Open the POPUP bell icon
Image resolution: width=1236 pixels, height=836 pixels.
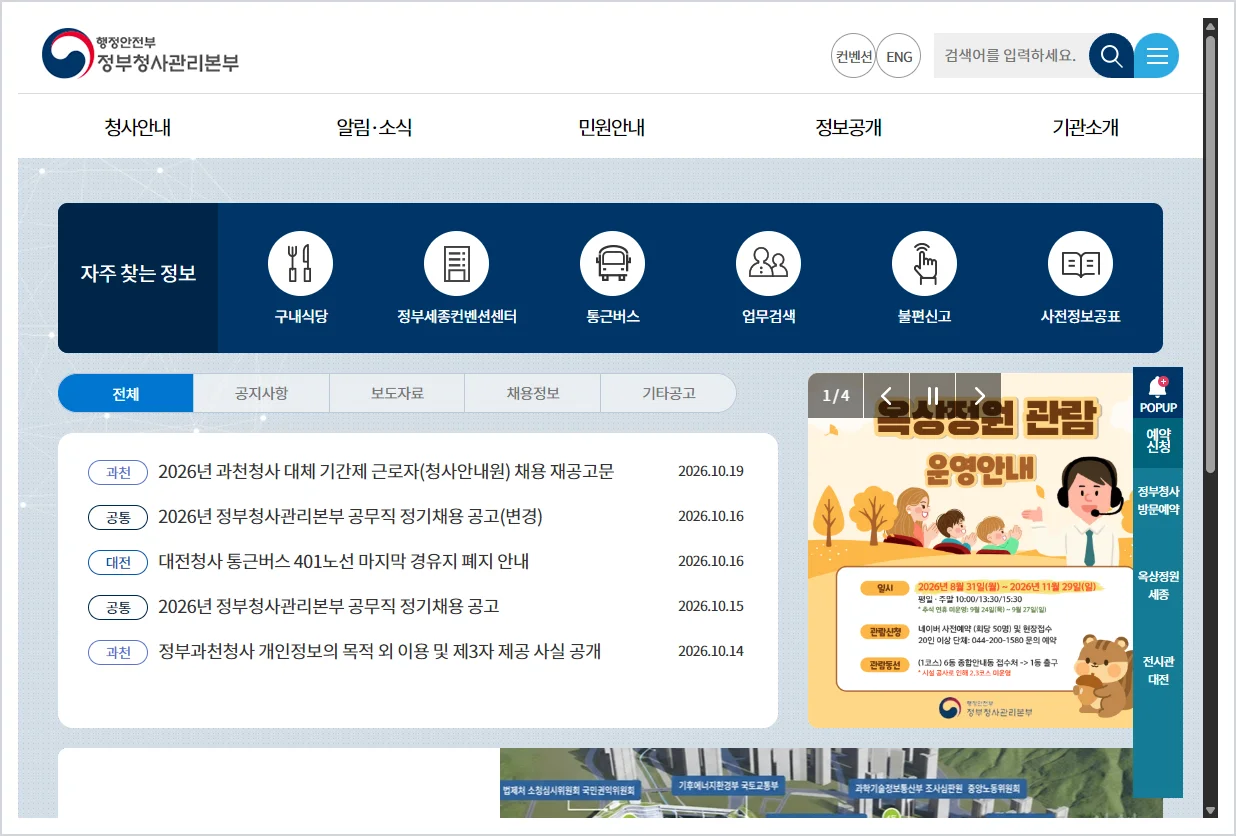[x=1158, y=393]
